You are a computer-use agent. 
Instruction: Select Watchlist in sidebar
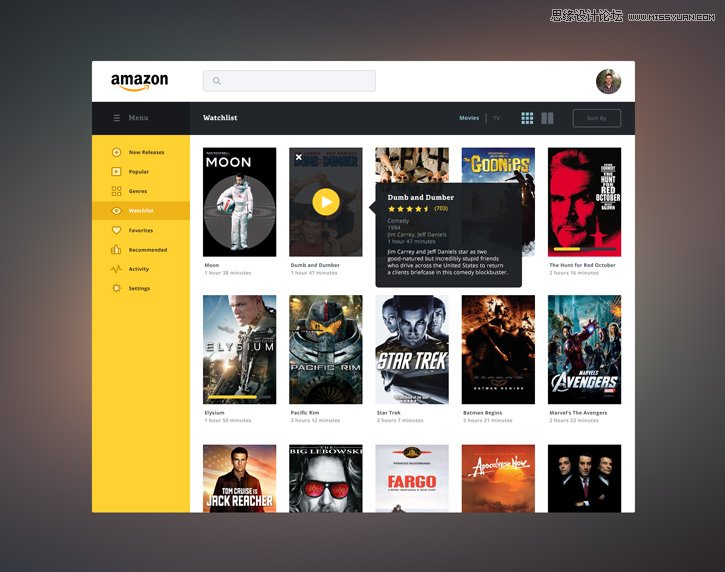click(141, 211)
